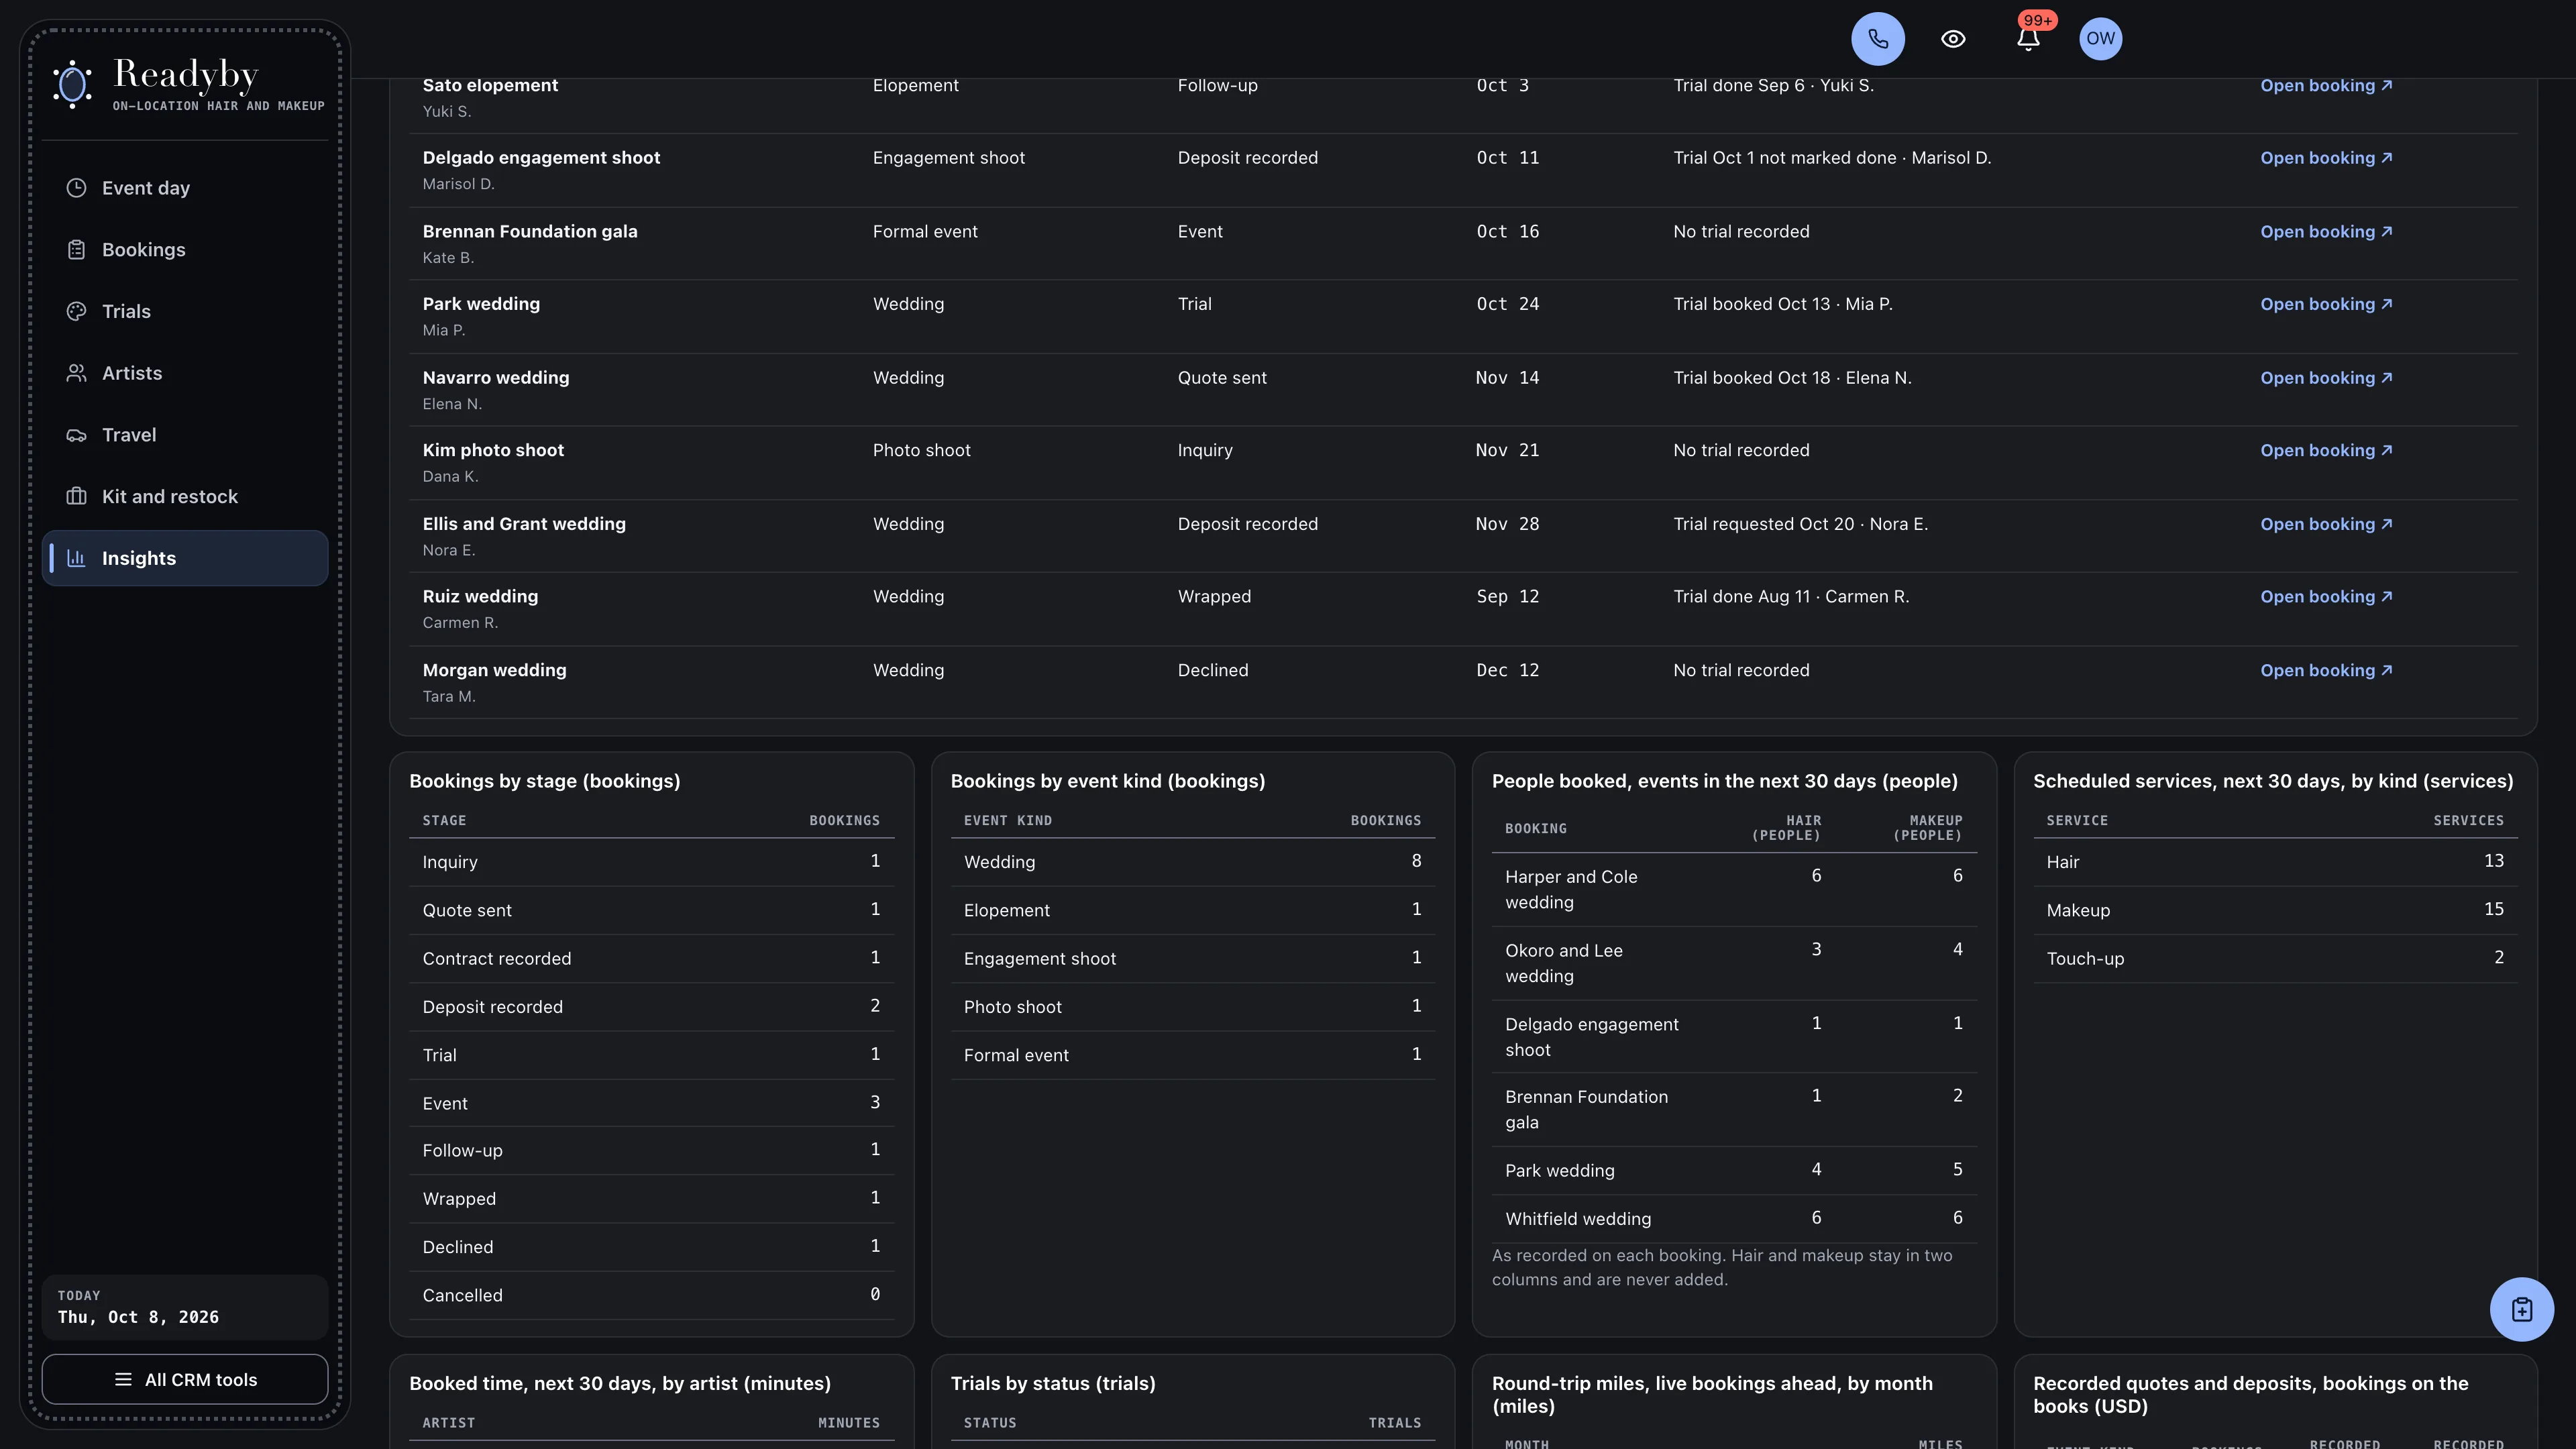Viewport: 2576px width, 1449px height.
Task: Select 'Harper and Cole wedding' people row
Action: tap(1734, 890)
